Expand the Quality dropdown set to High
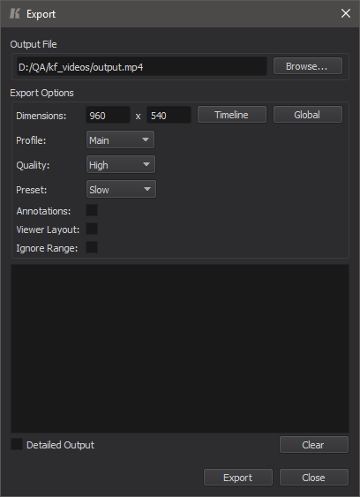Viewport: 360px width, 497px height. point(120,165)
